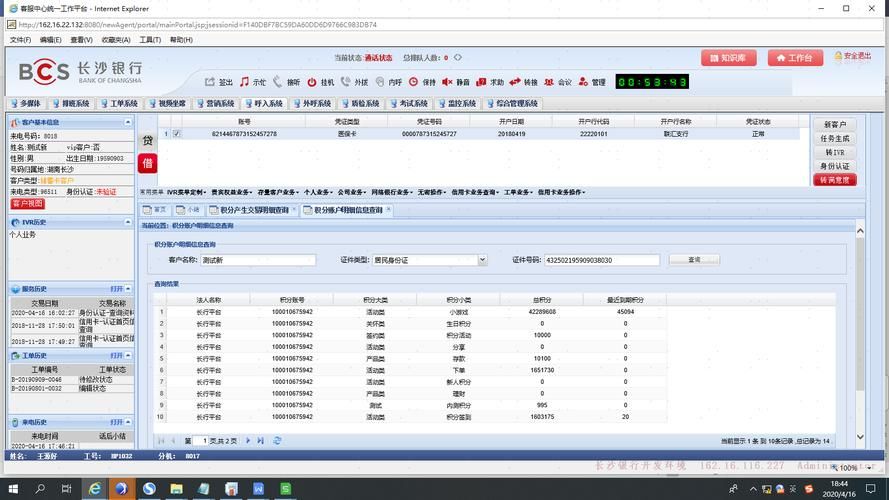
Task: Click the red 转满意度 button
Action: click(x=835, y=180)
